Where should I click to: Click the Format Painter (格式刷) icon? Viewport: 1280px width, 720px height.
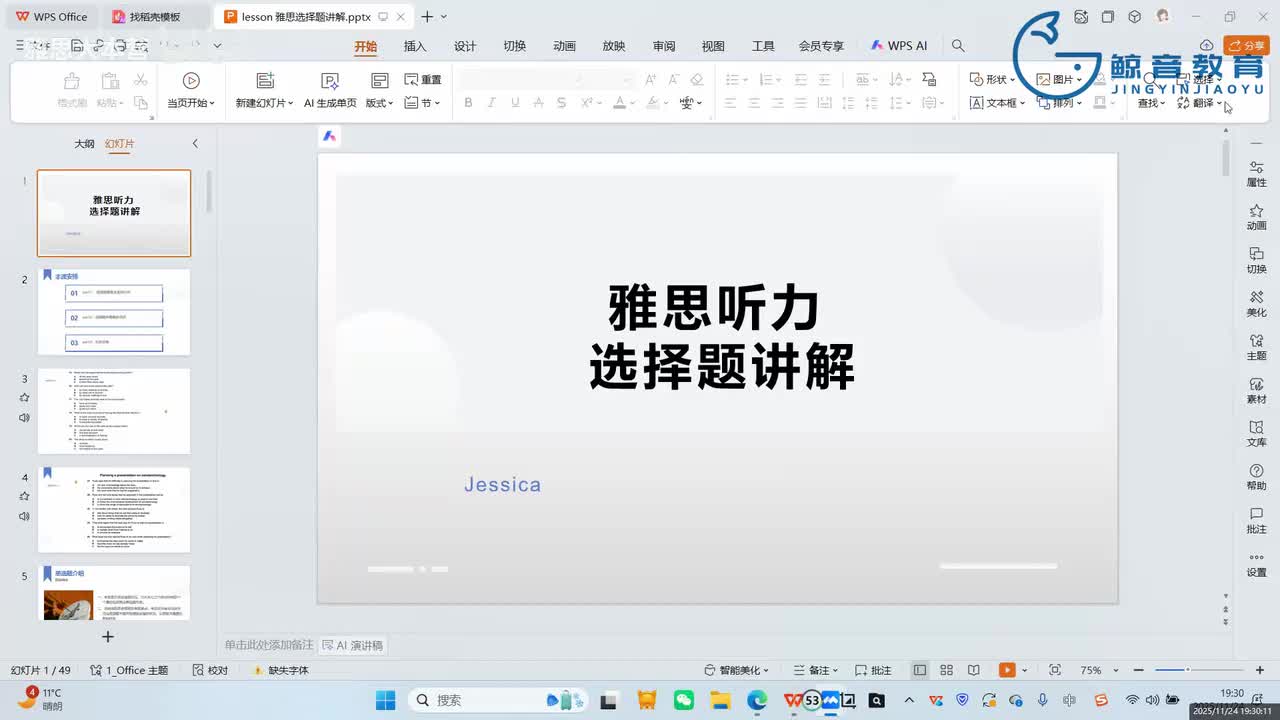click(71, 81)
